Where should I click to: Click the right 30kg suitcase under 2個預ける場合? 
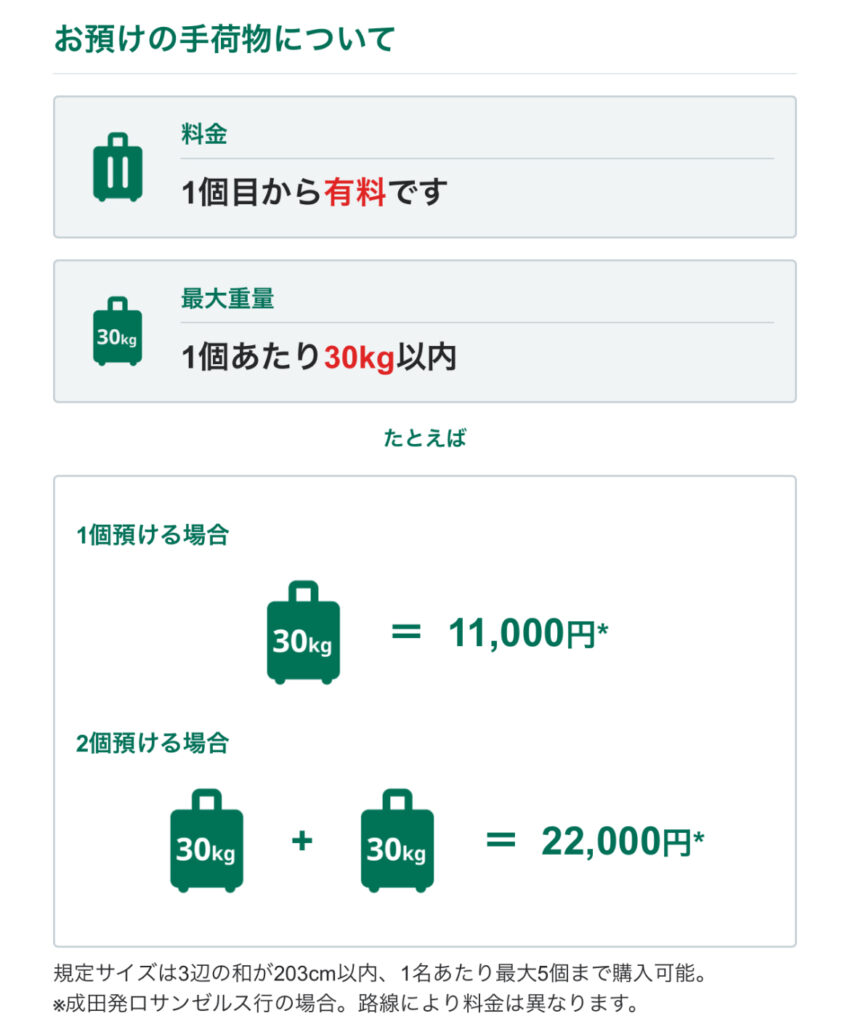(x=397, y=841)
